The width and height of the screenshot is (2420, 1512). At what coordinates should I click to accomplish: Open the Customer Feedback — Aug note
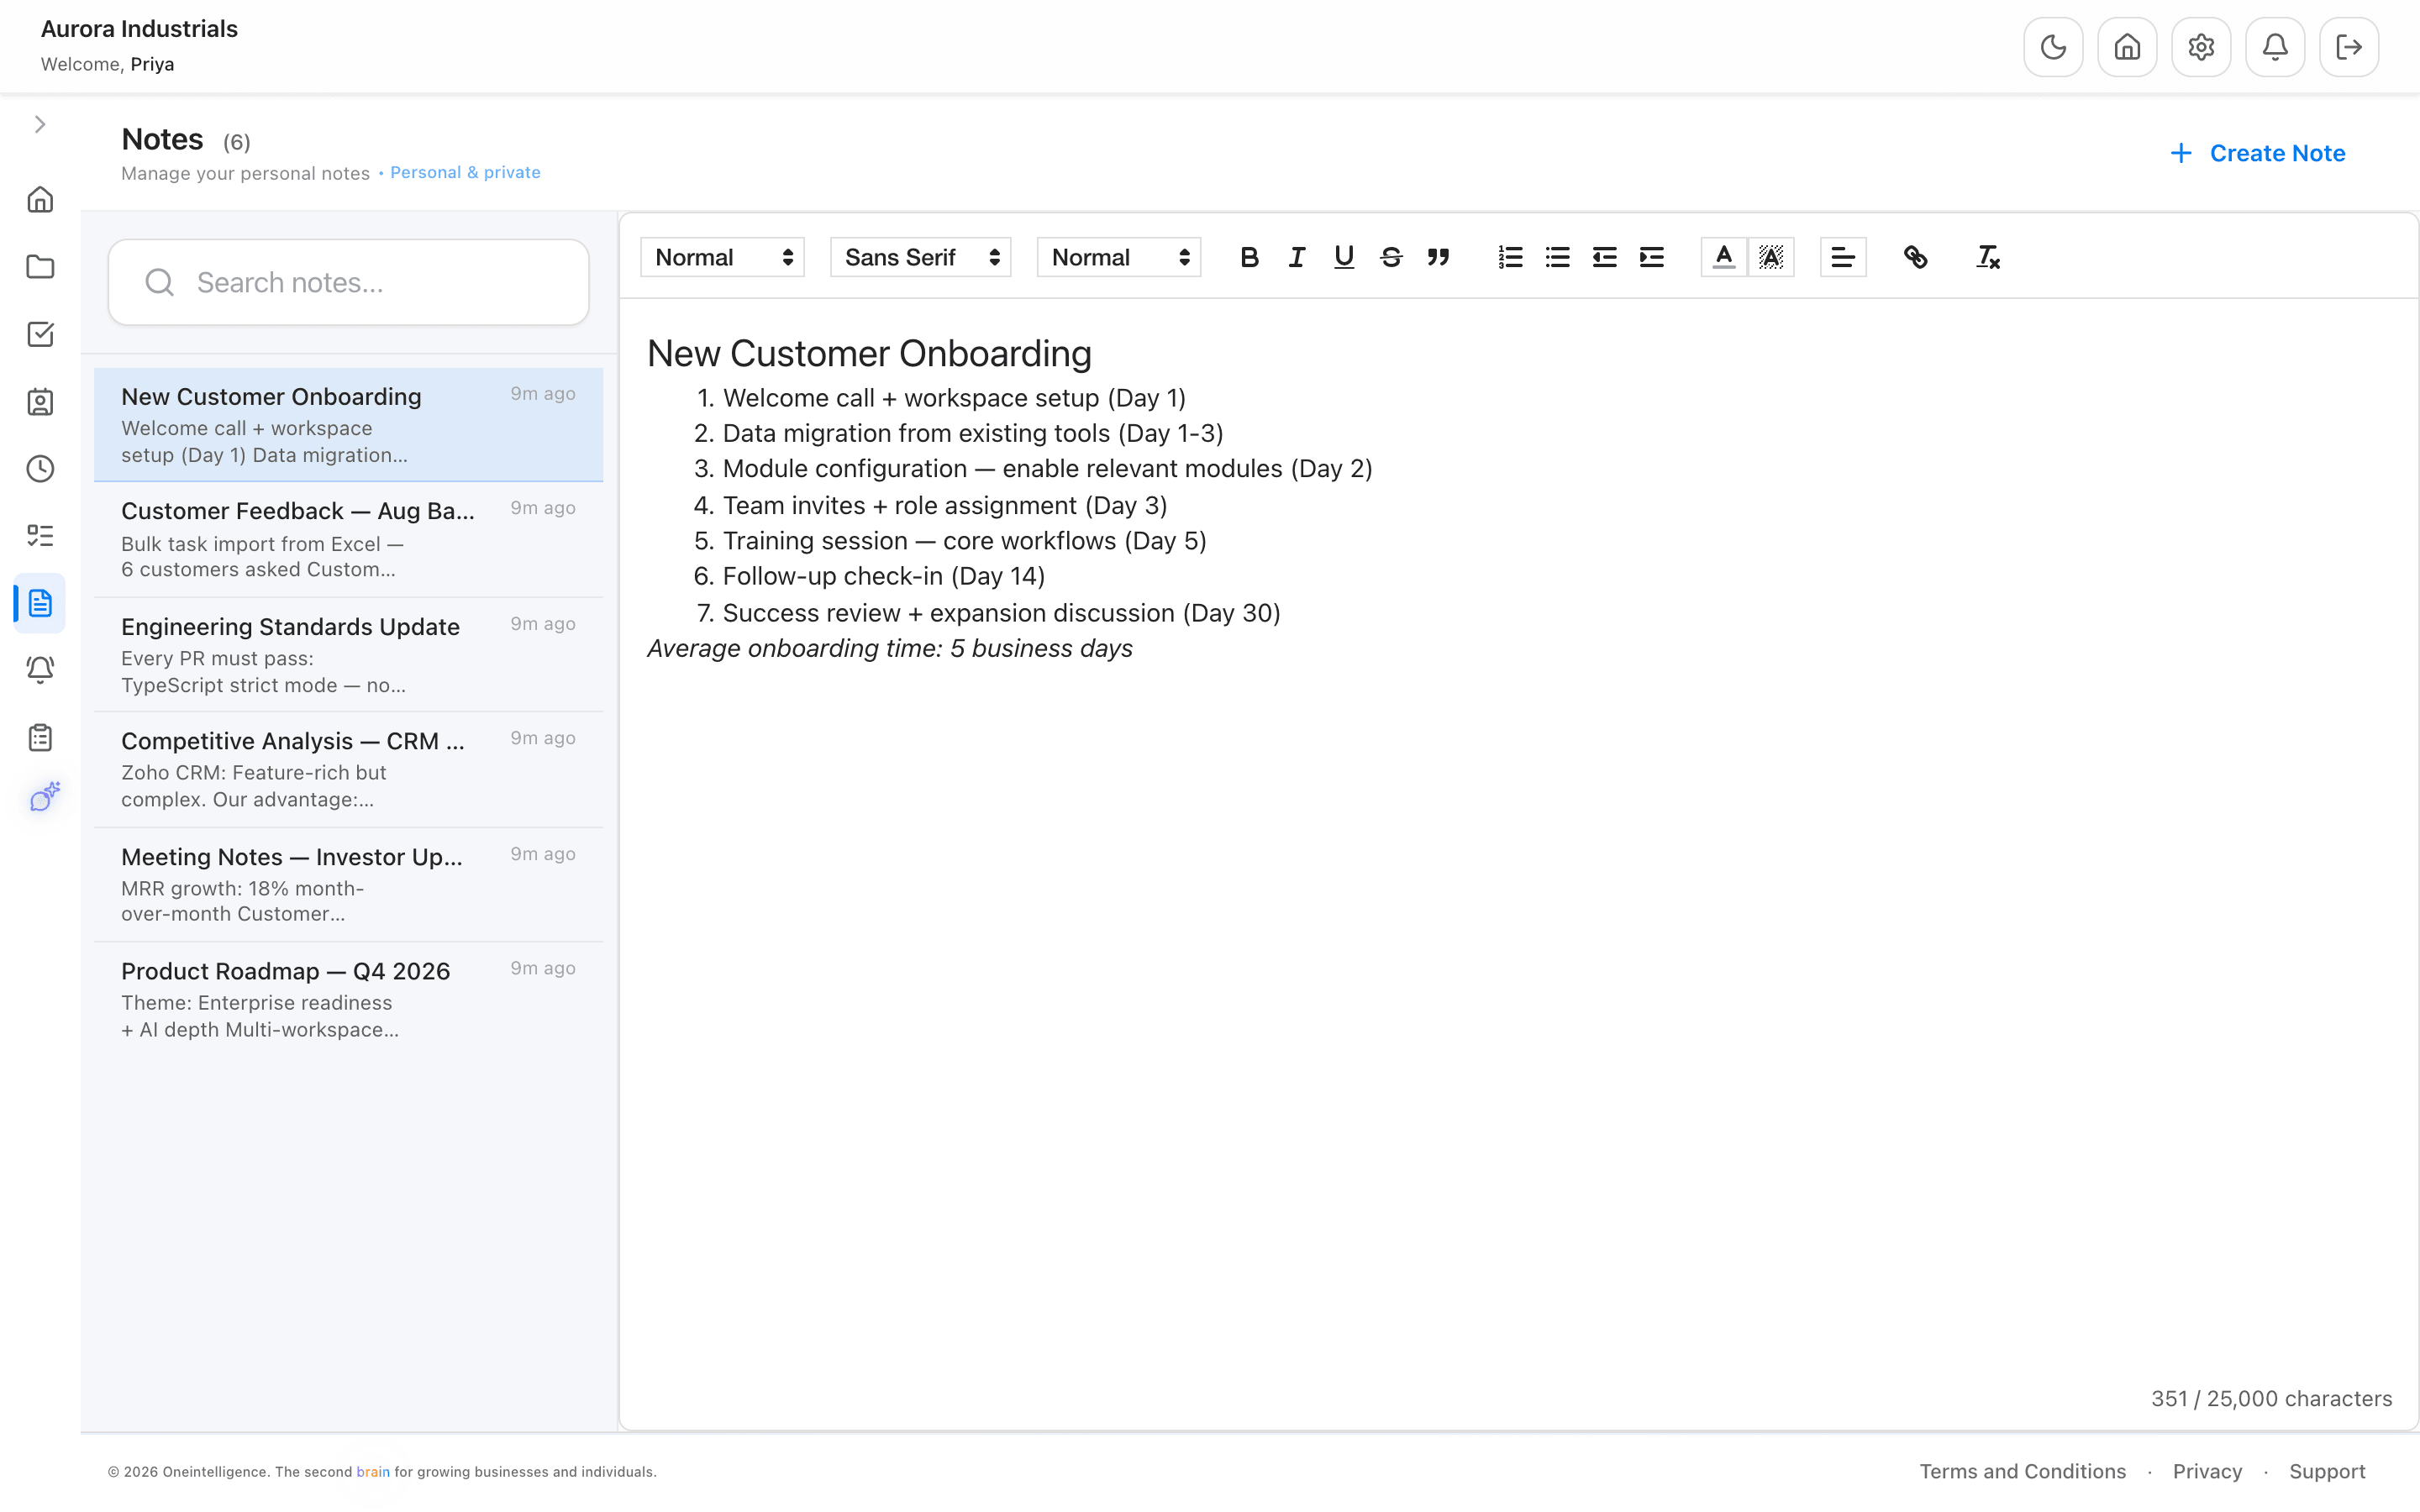click(x=348, y=540)
